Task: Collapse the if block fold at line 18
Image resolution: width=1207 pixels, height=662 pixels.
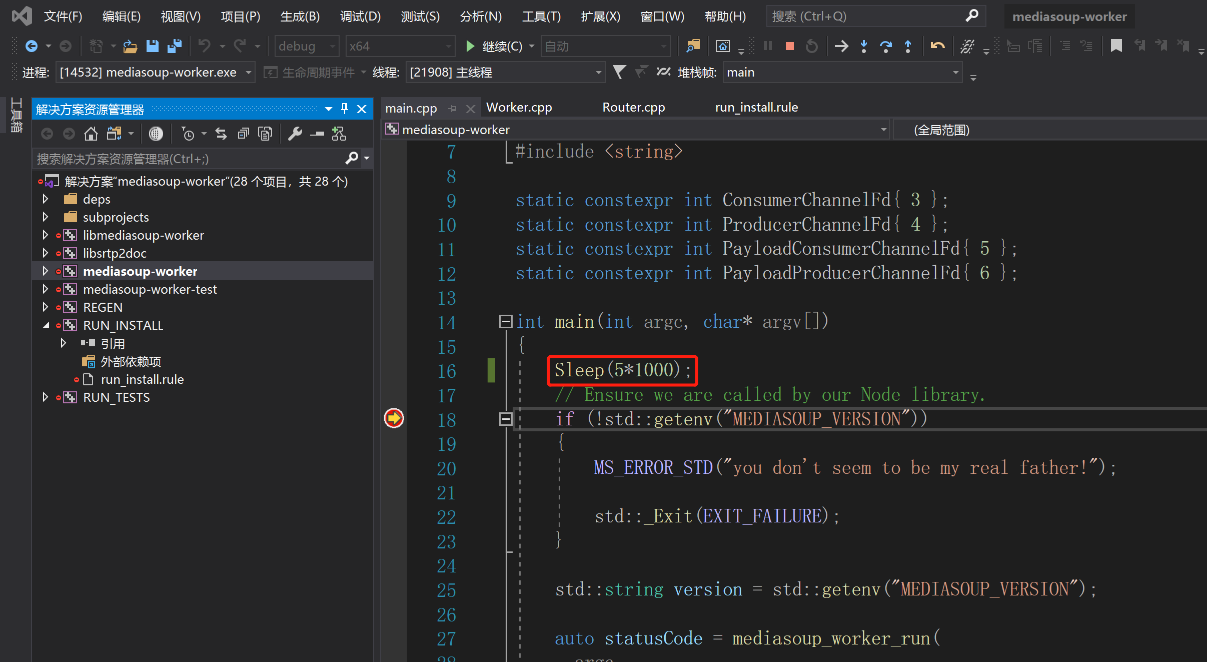Action: point(506,419)
